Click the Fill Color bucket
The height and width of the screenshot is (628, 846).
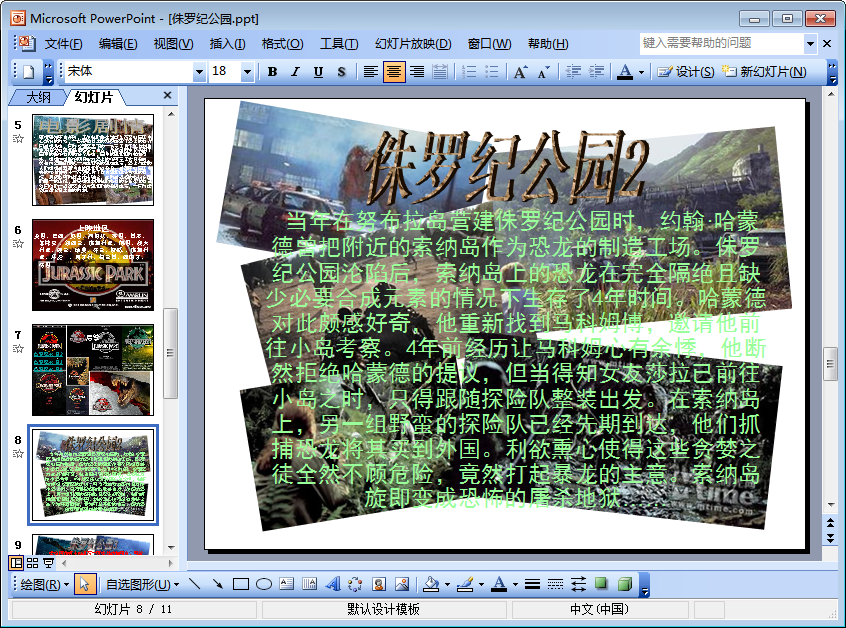point(431,584)
